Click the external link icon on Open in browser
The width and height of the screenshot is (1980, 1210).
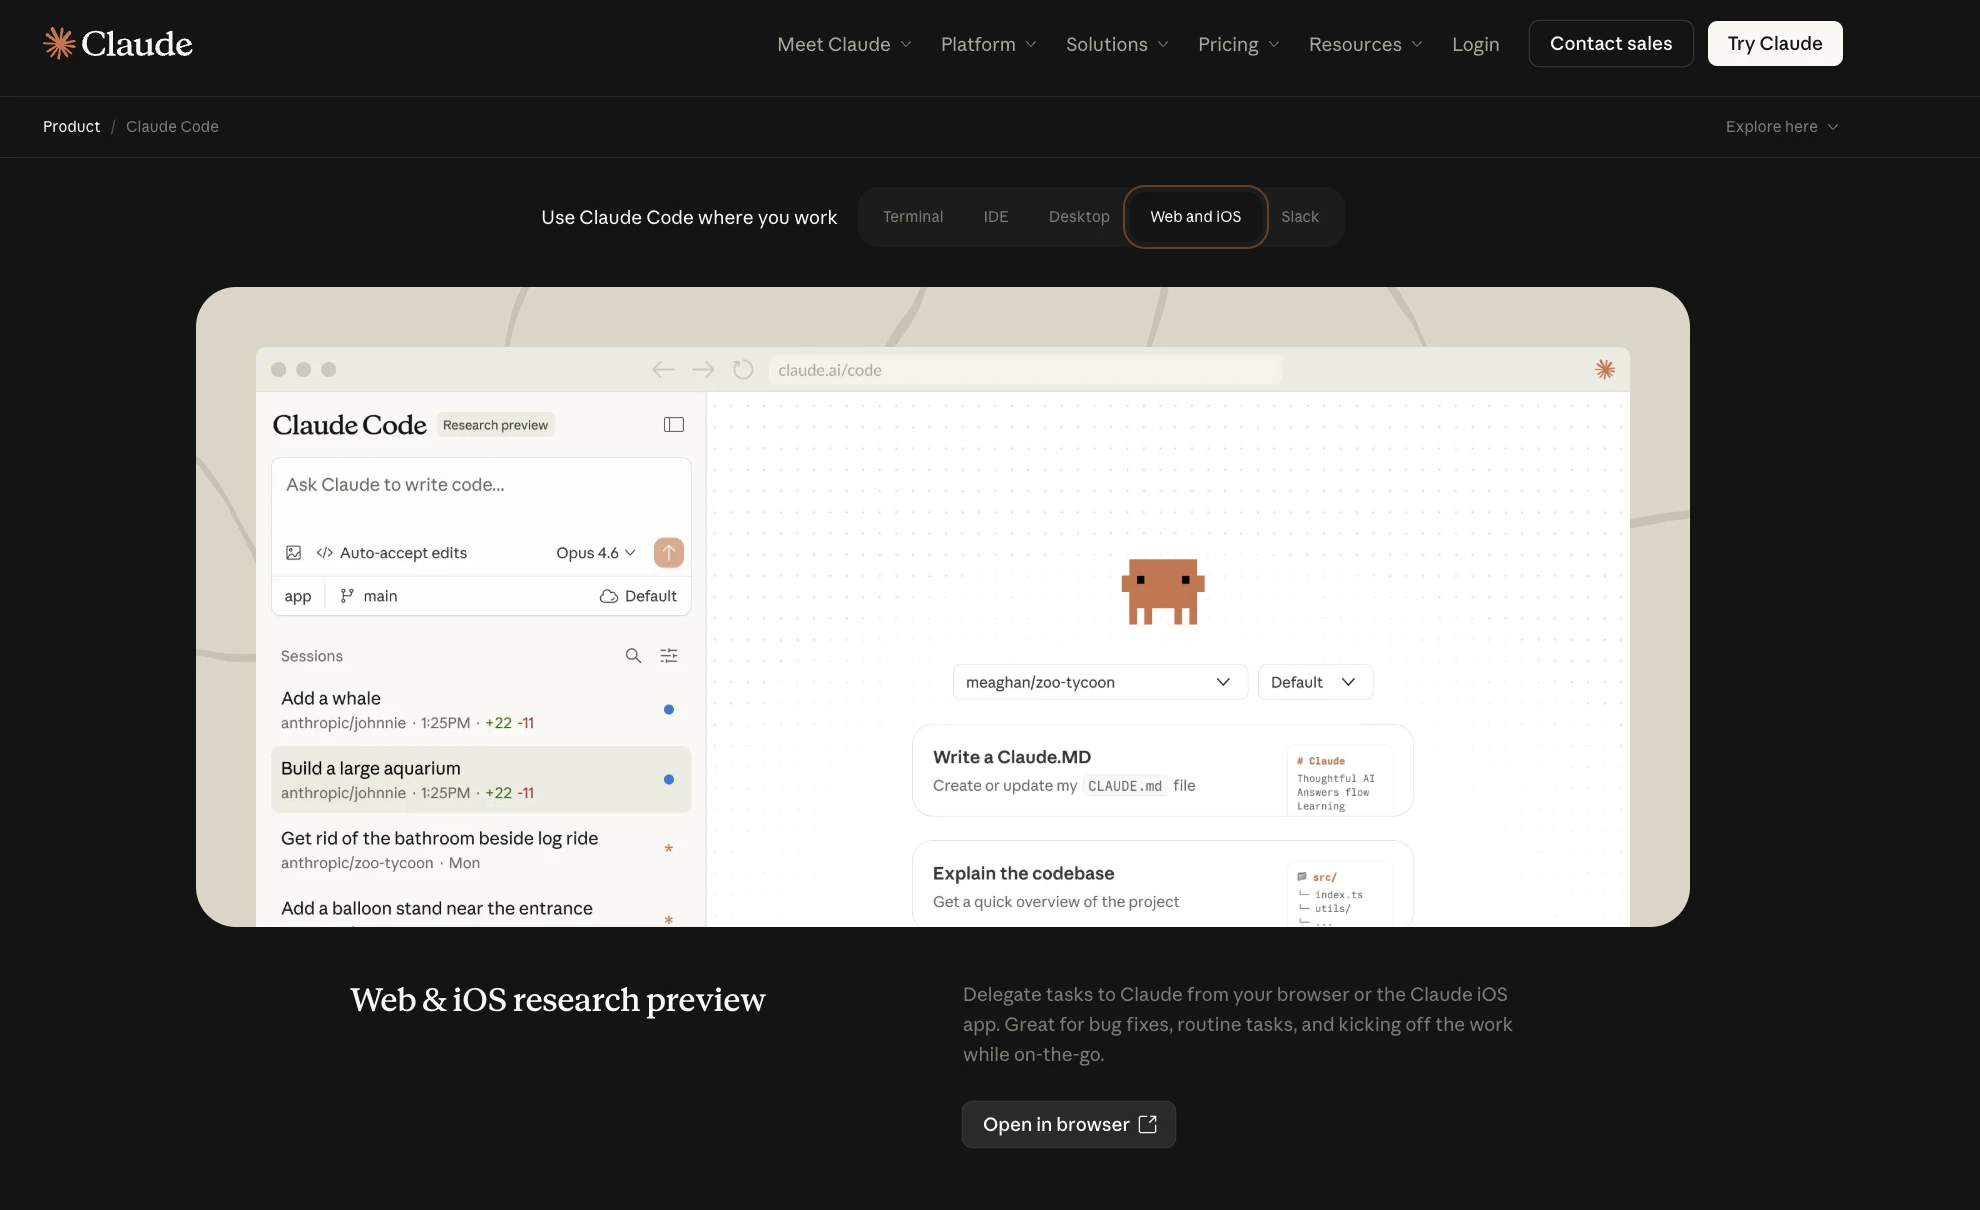[x=1148, y=1124]
